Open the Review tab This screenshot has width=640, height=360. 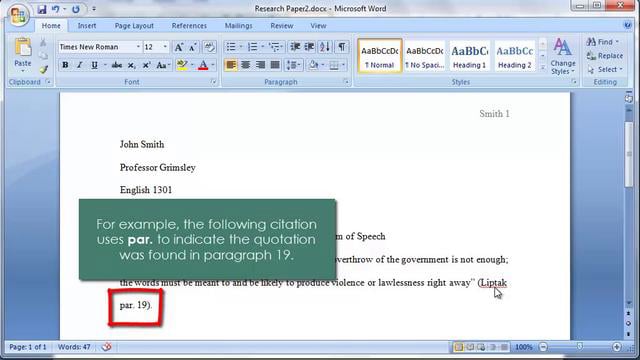point(282,26)
